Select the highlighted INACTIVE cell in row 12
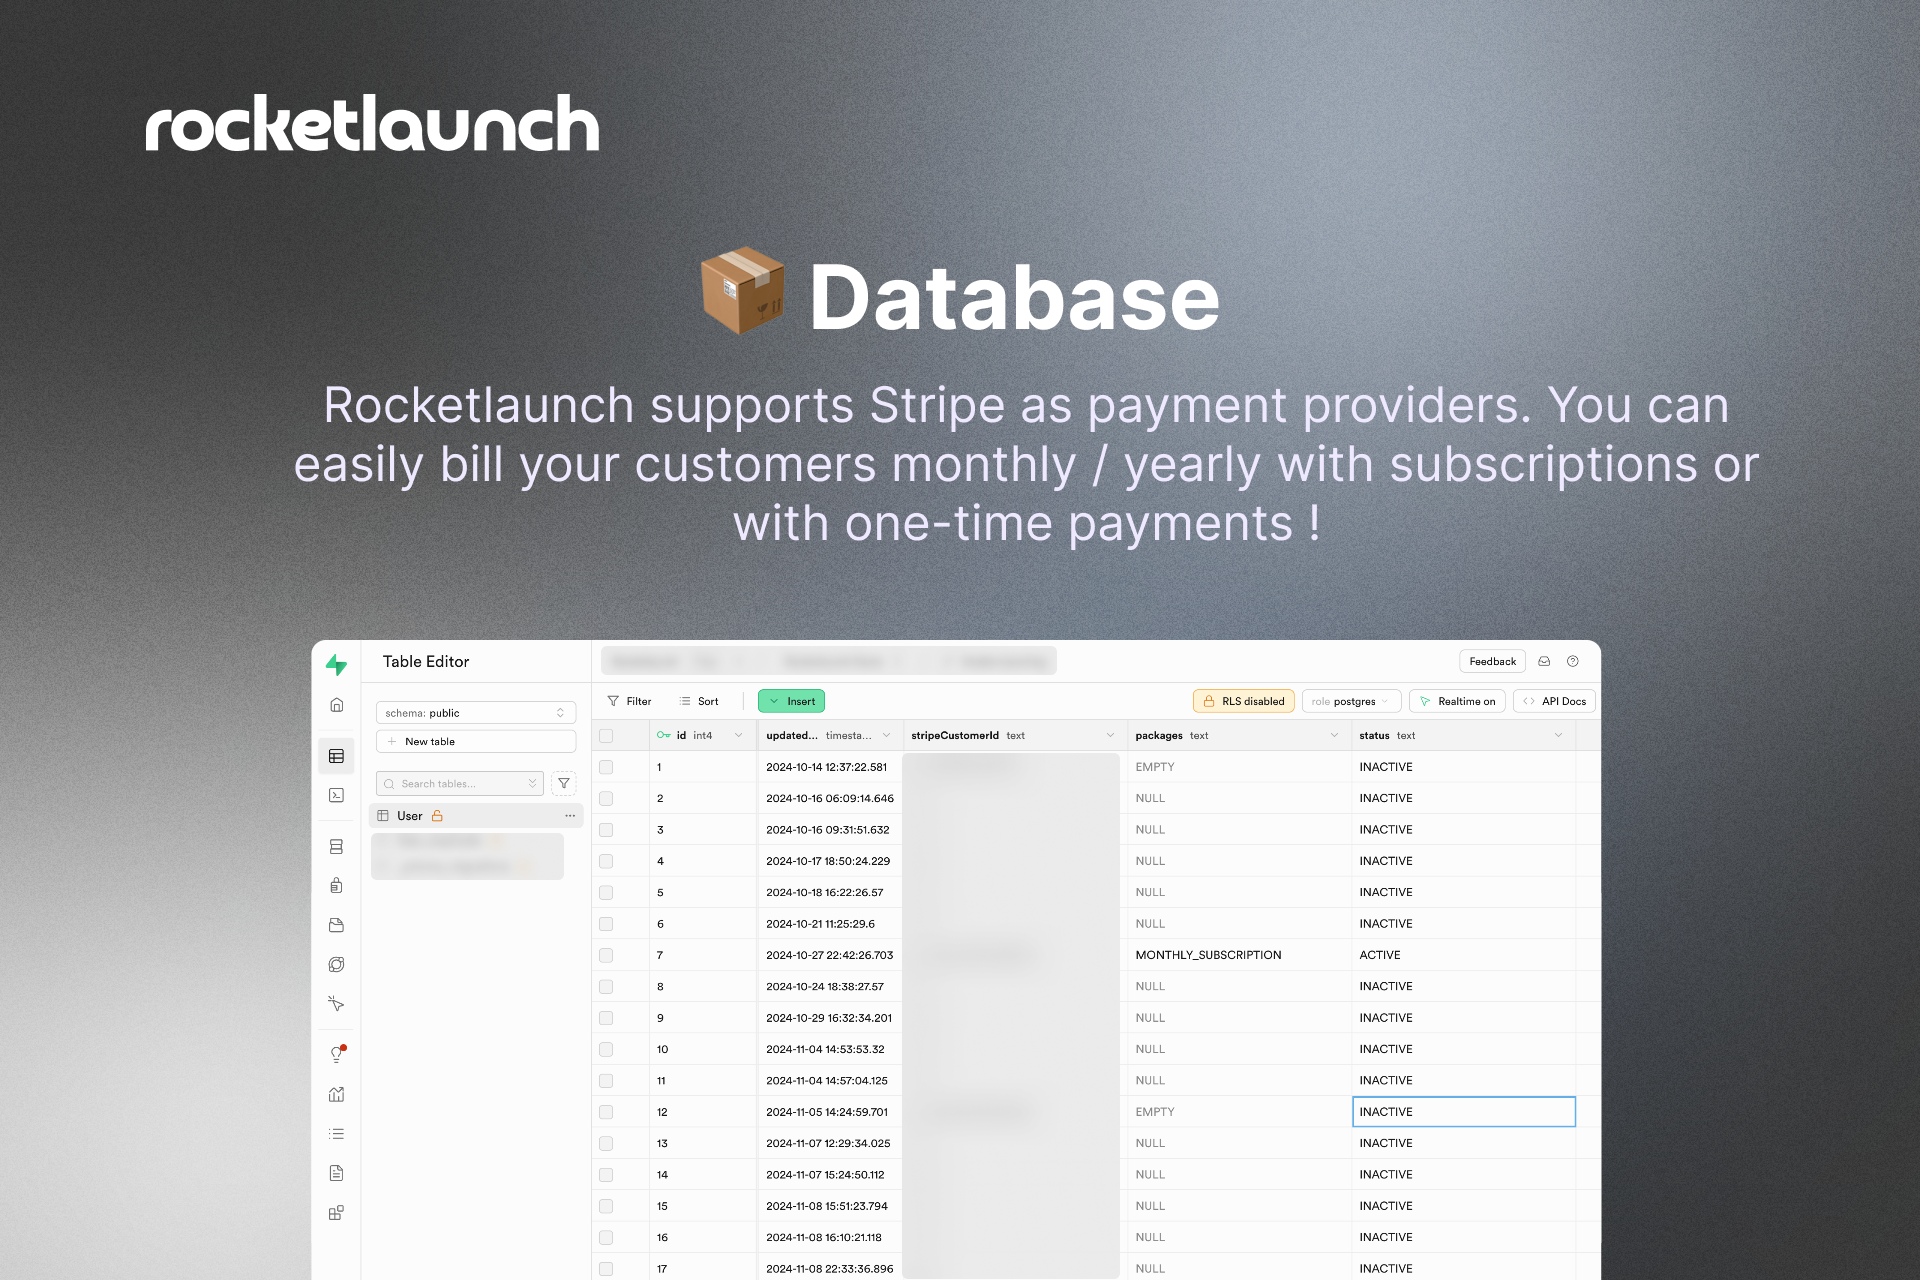1920x1280 pixels. [1464, 1112]
